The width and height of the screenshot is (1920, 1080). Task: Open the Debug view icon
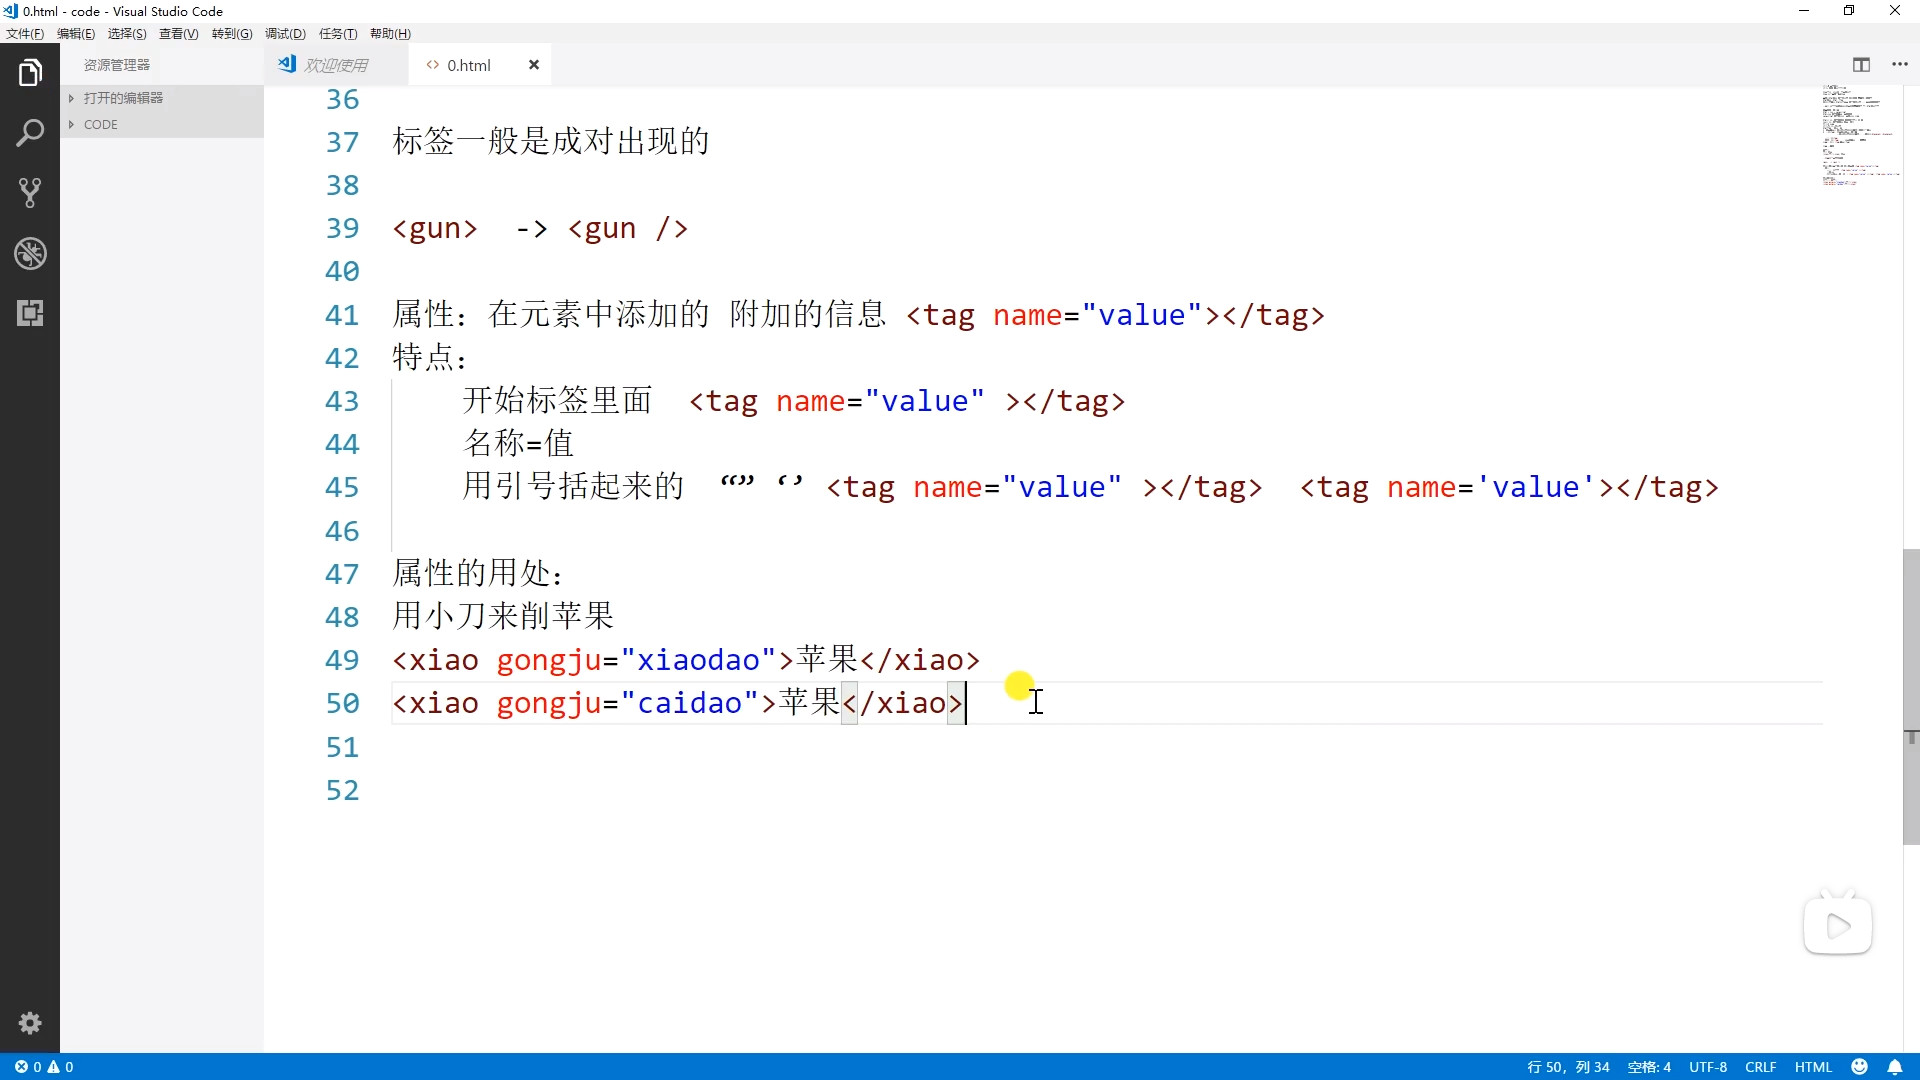30,253
